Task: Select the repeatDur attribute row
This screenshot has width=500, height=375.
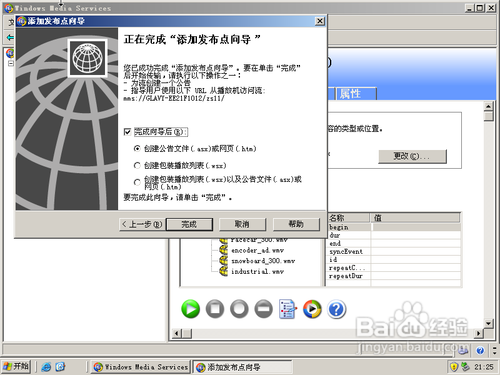Action: click(394, 276)
